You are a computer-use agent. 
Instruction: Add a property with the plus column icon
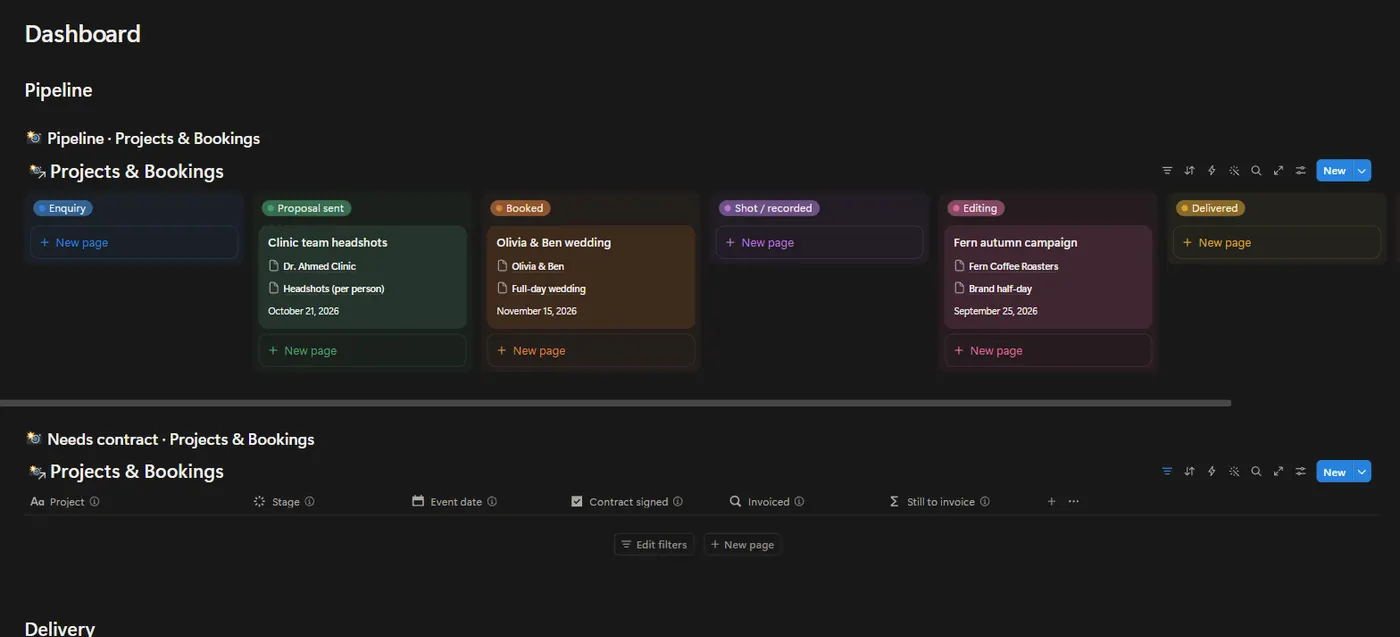(x=1051, y=502)
